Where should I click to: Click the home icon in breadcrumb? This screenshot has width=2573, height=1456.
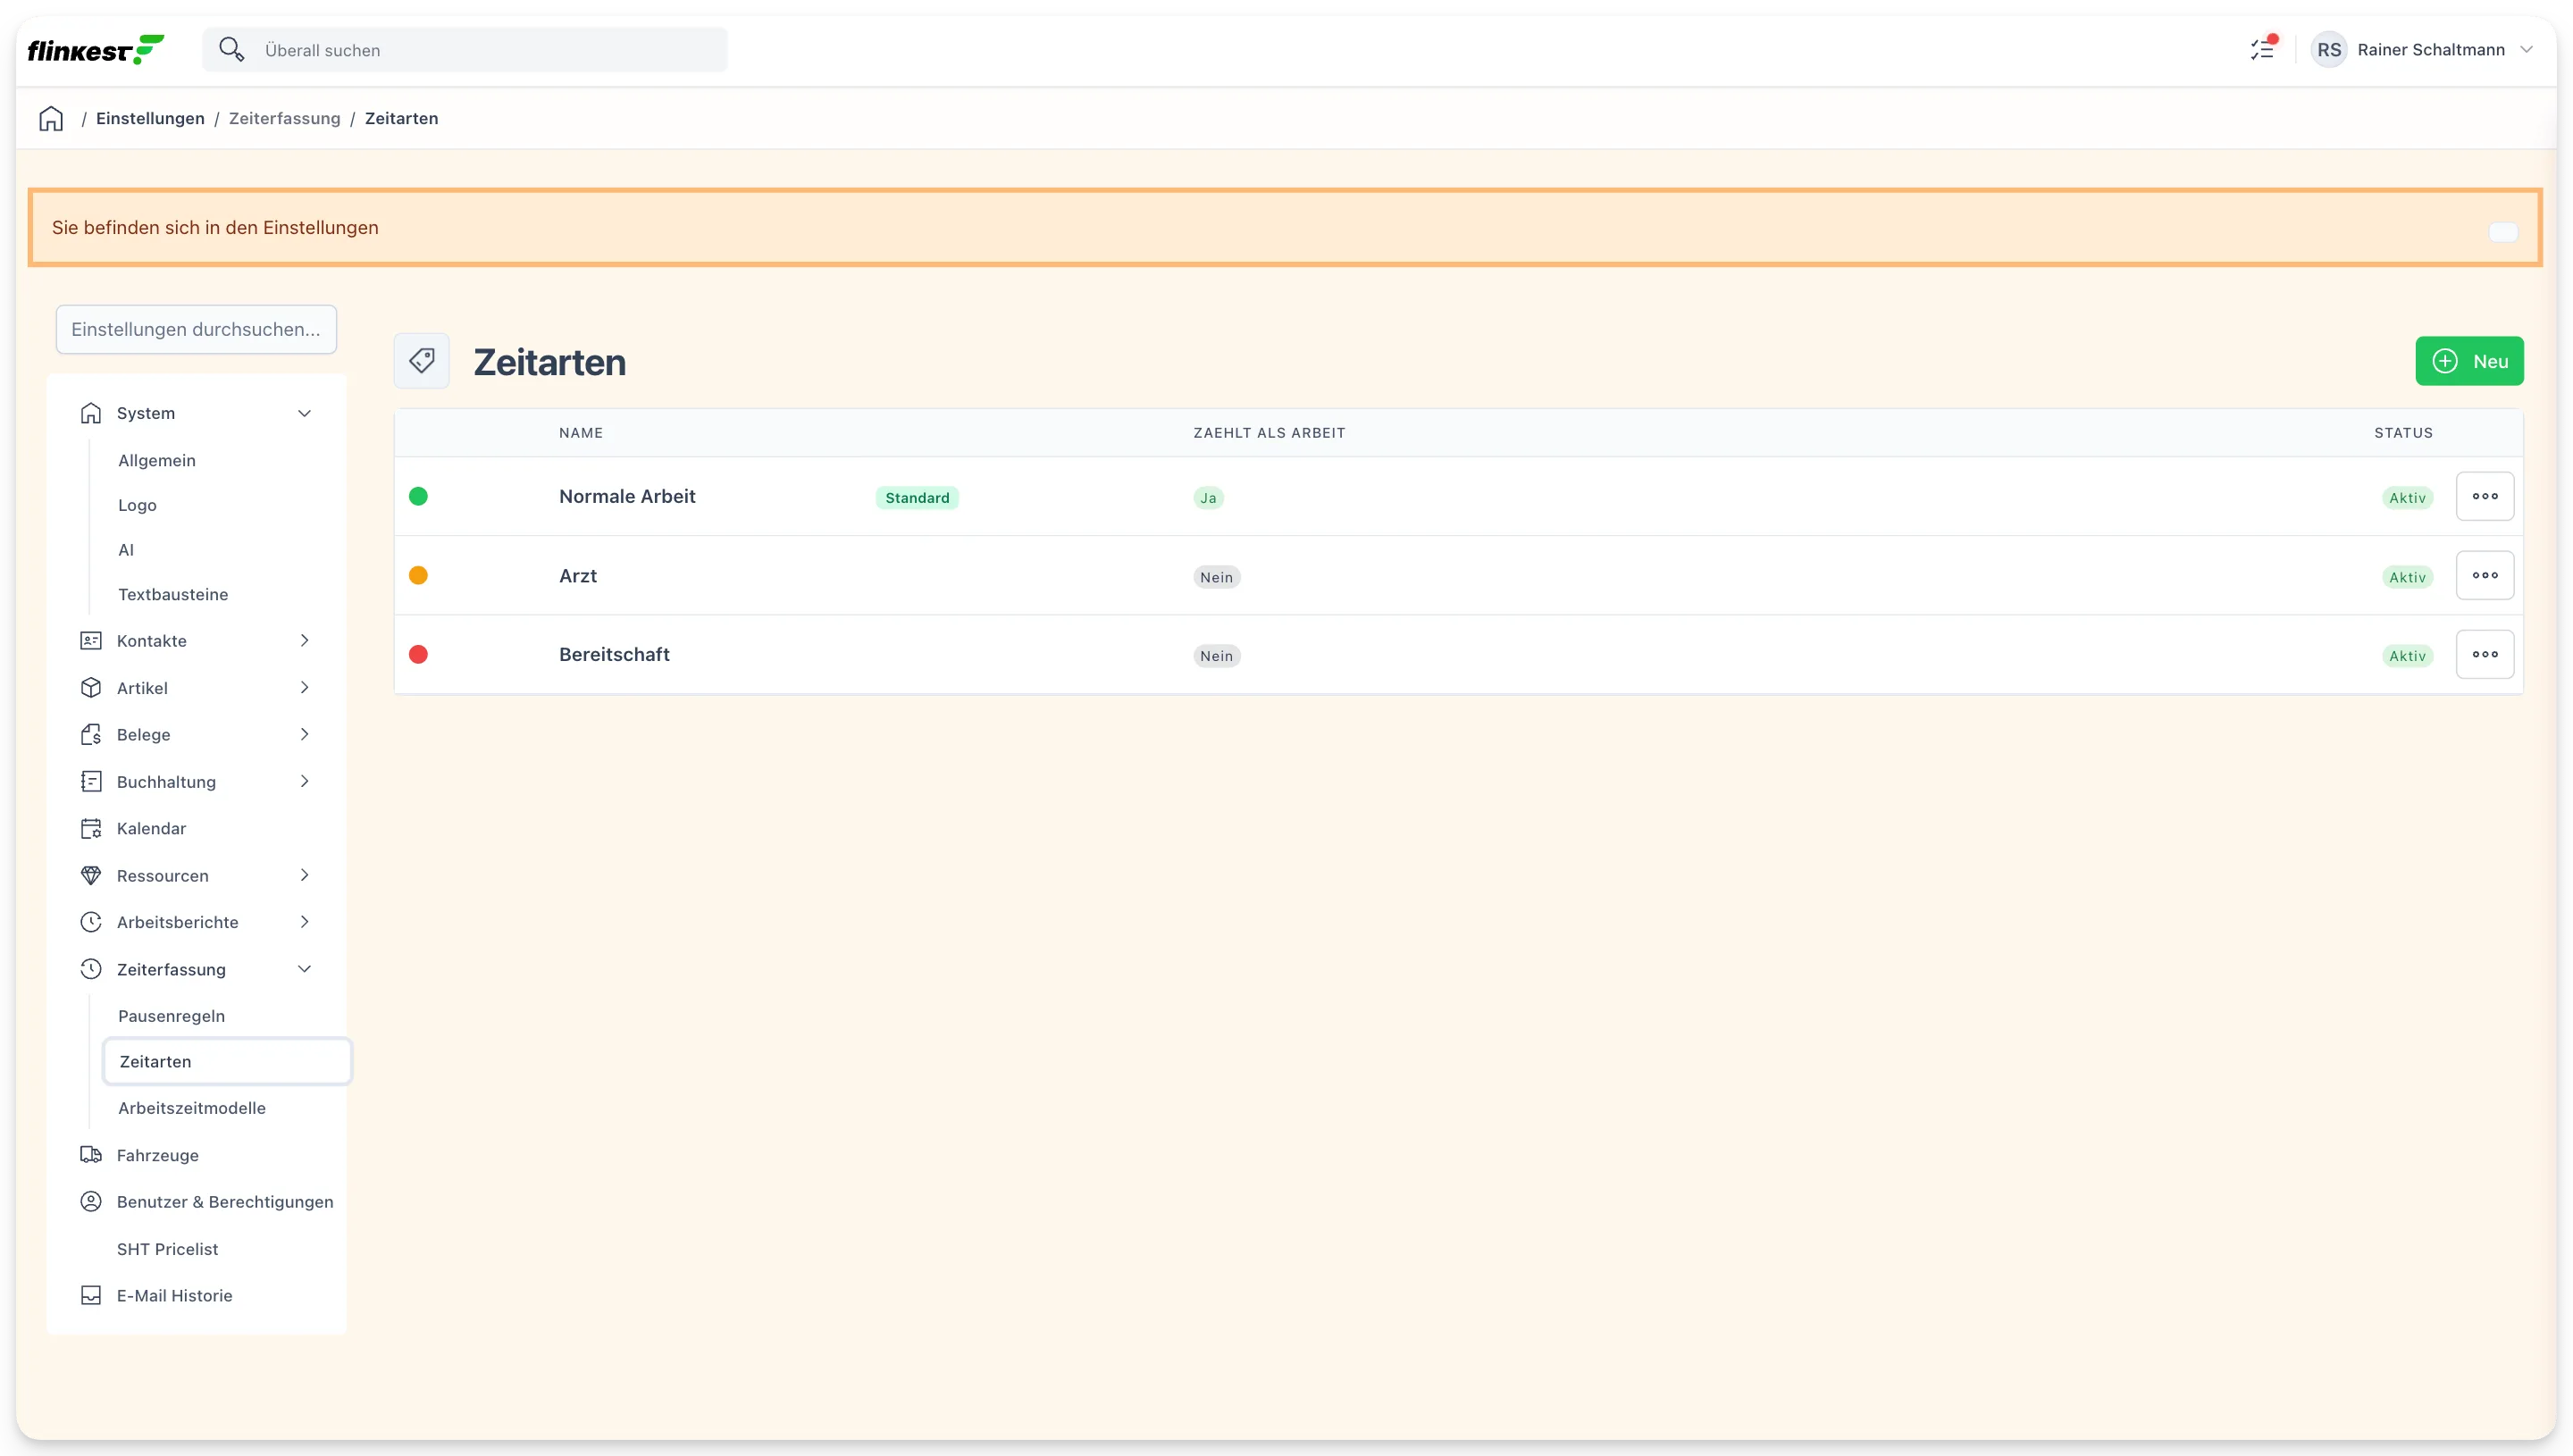[51, 118]
